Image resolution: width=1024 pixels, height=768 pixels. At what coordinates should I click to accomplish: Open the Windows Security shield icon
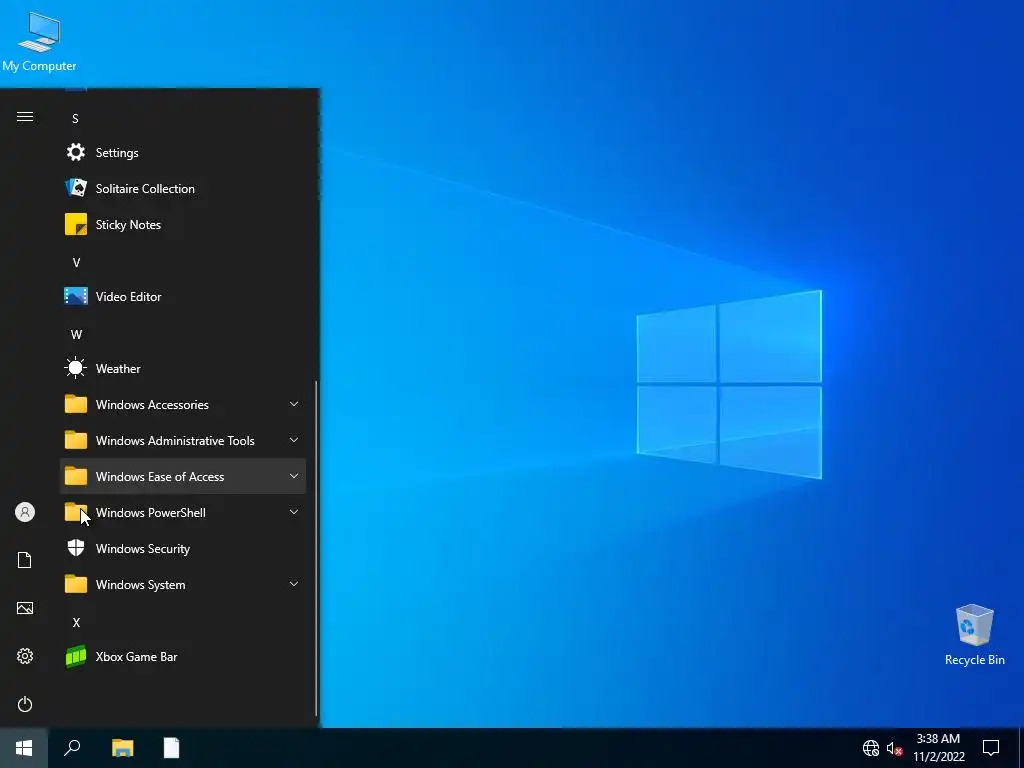pyautogui.click(x=76, y=548)
